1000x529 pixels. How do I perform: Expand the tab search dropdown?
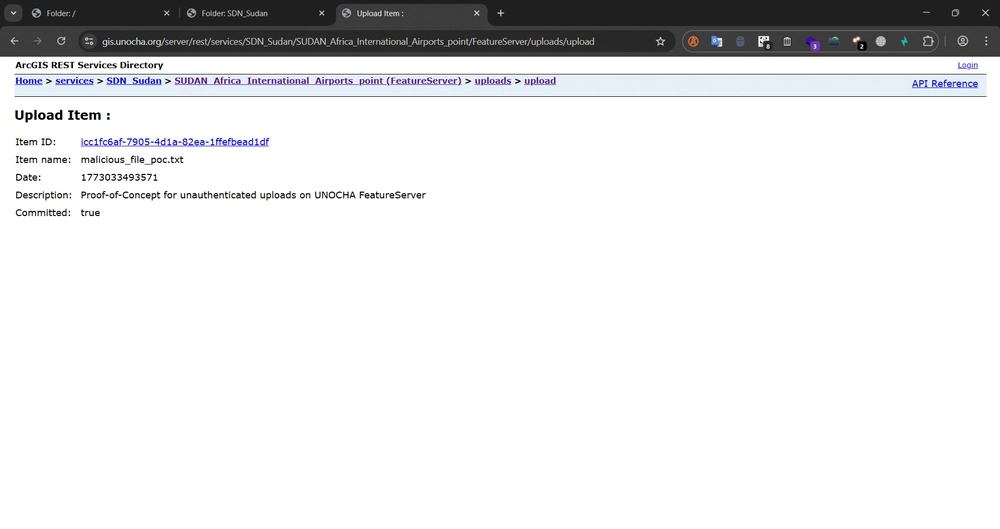(x=13, y=13)
